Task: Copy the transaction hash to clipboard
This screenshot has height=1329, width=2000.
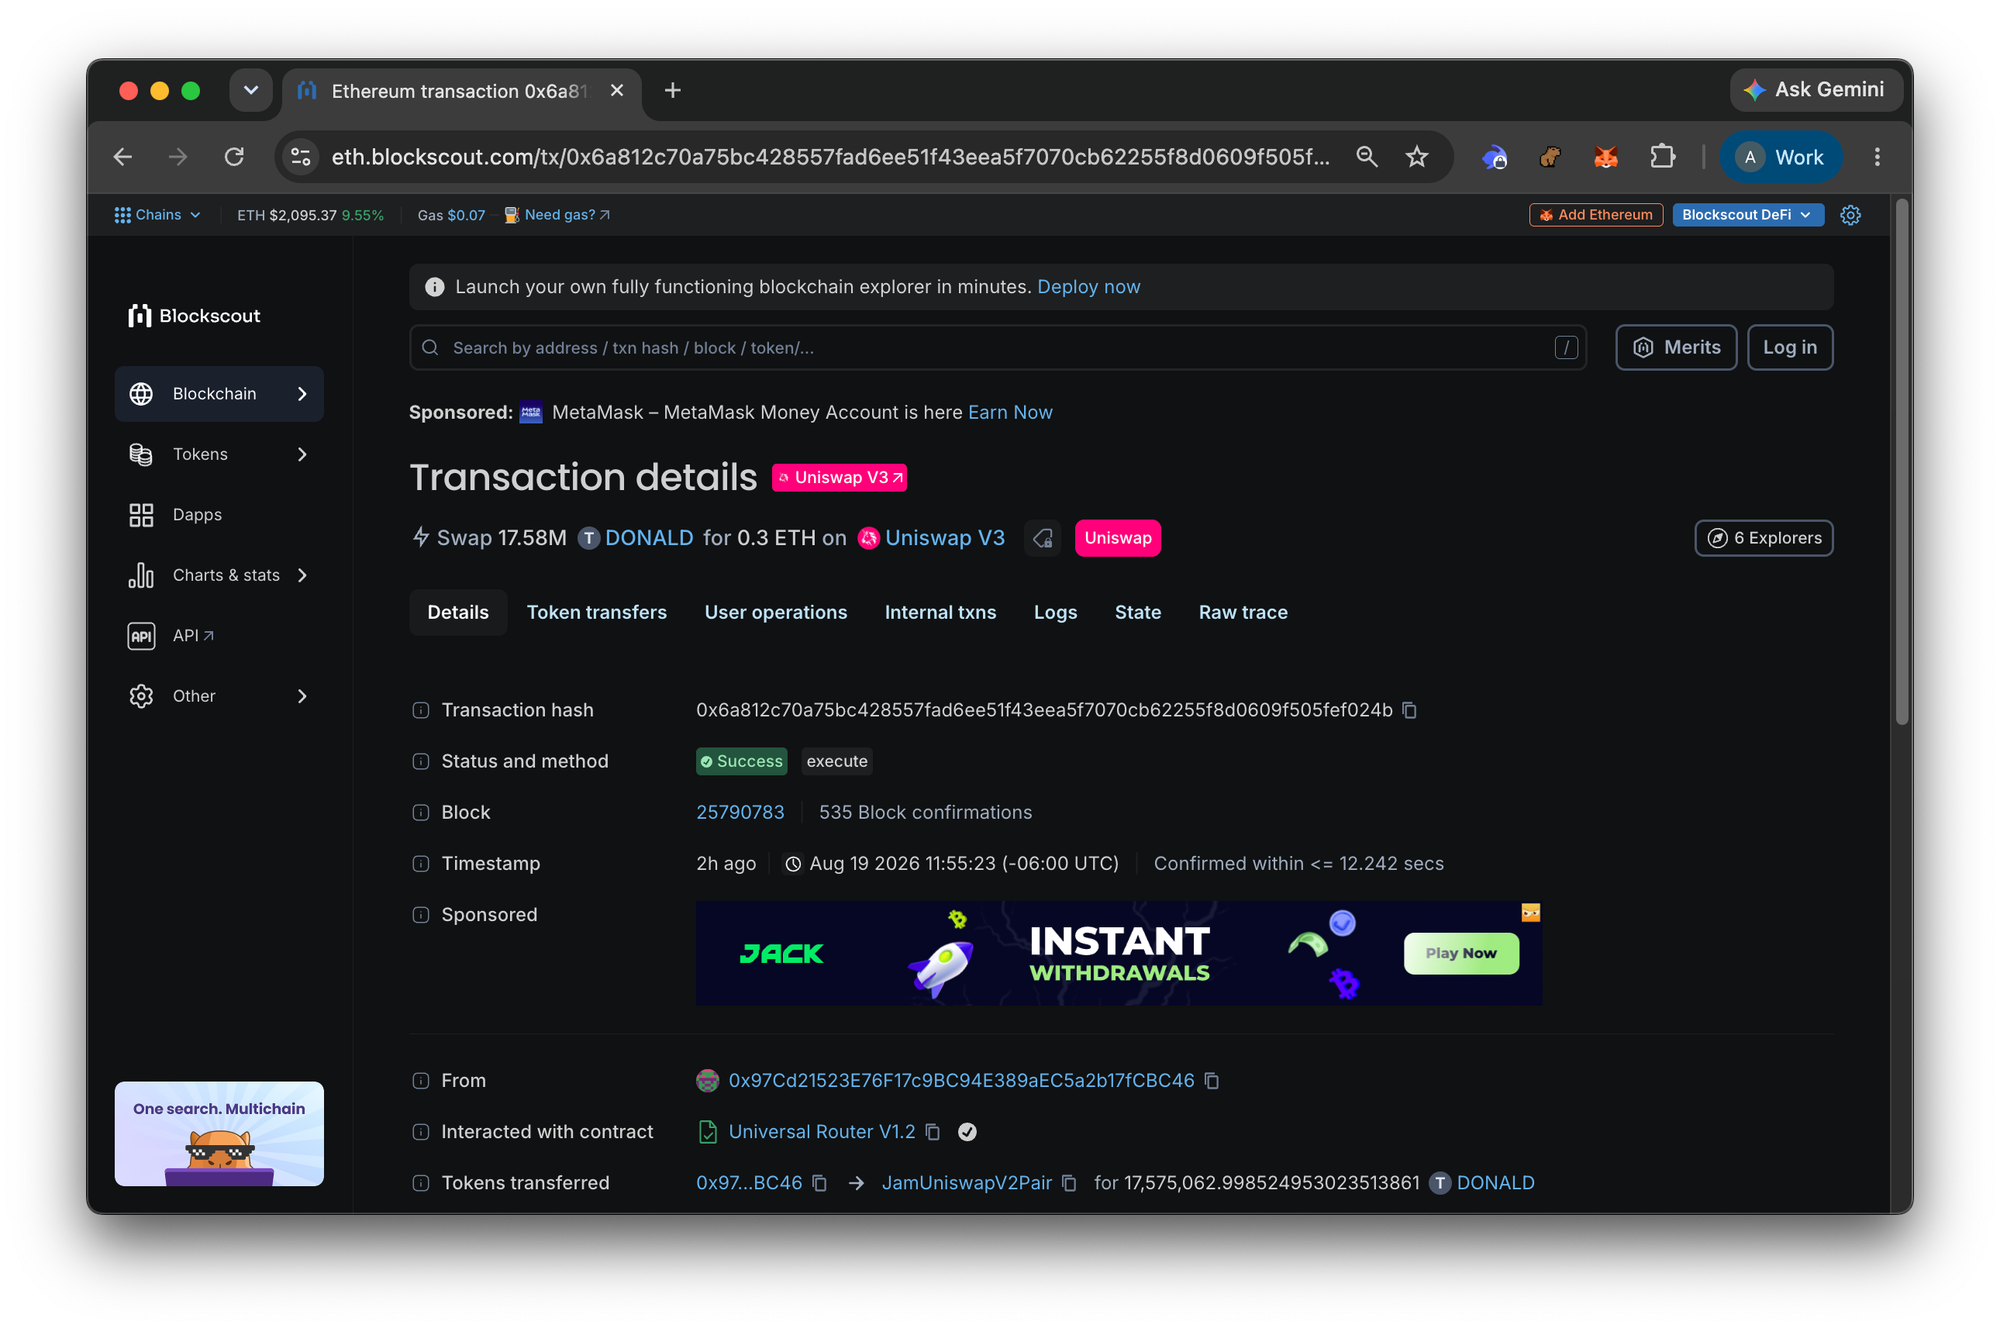Action: tap(1410, 710)
